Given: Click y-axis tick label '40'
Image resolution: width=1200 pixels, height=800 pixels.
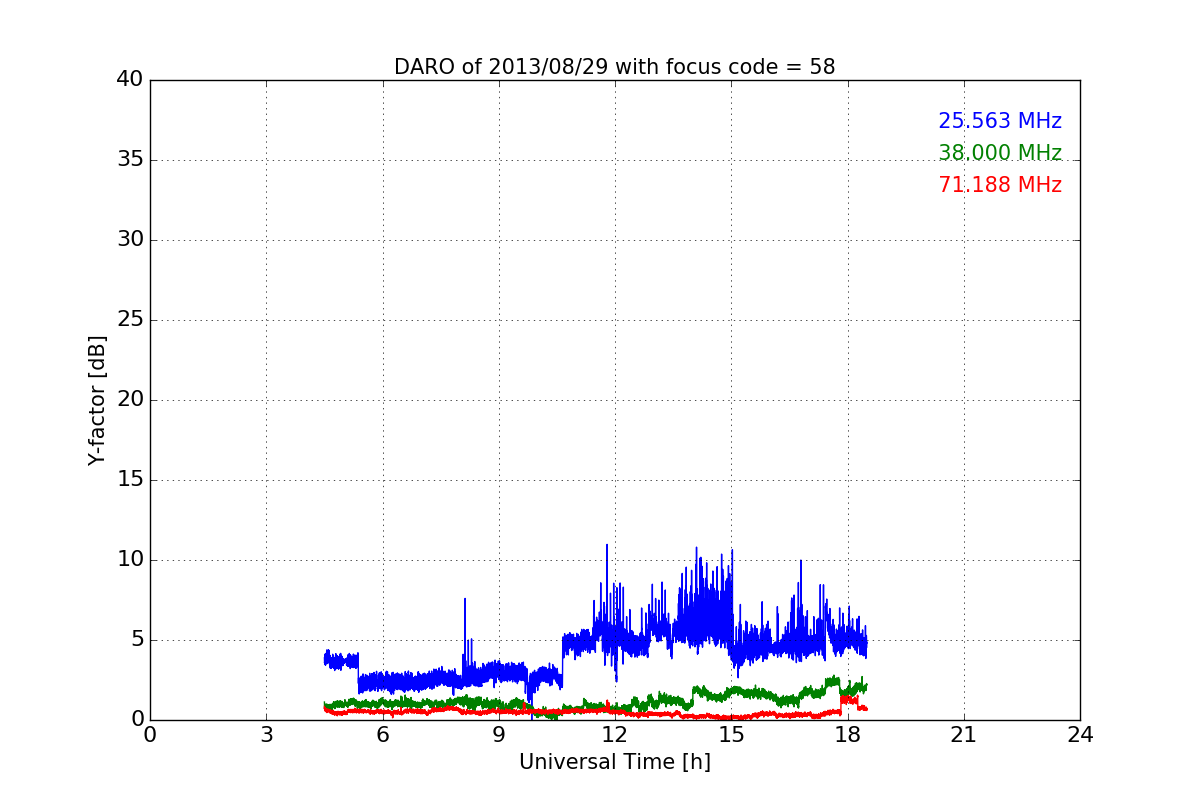Looking at the screenshot, I should (x=130, y=80).
